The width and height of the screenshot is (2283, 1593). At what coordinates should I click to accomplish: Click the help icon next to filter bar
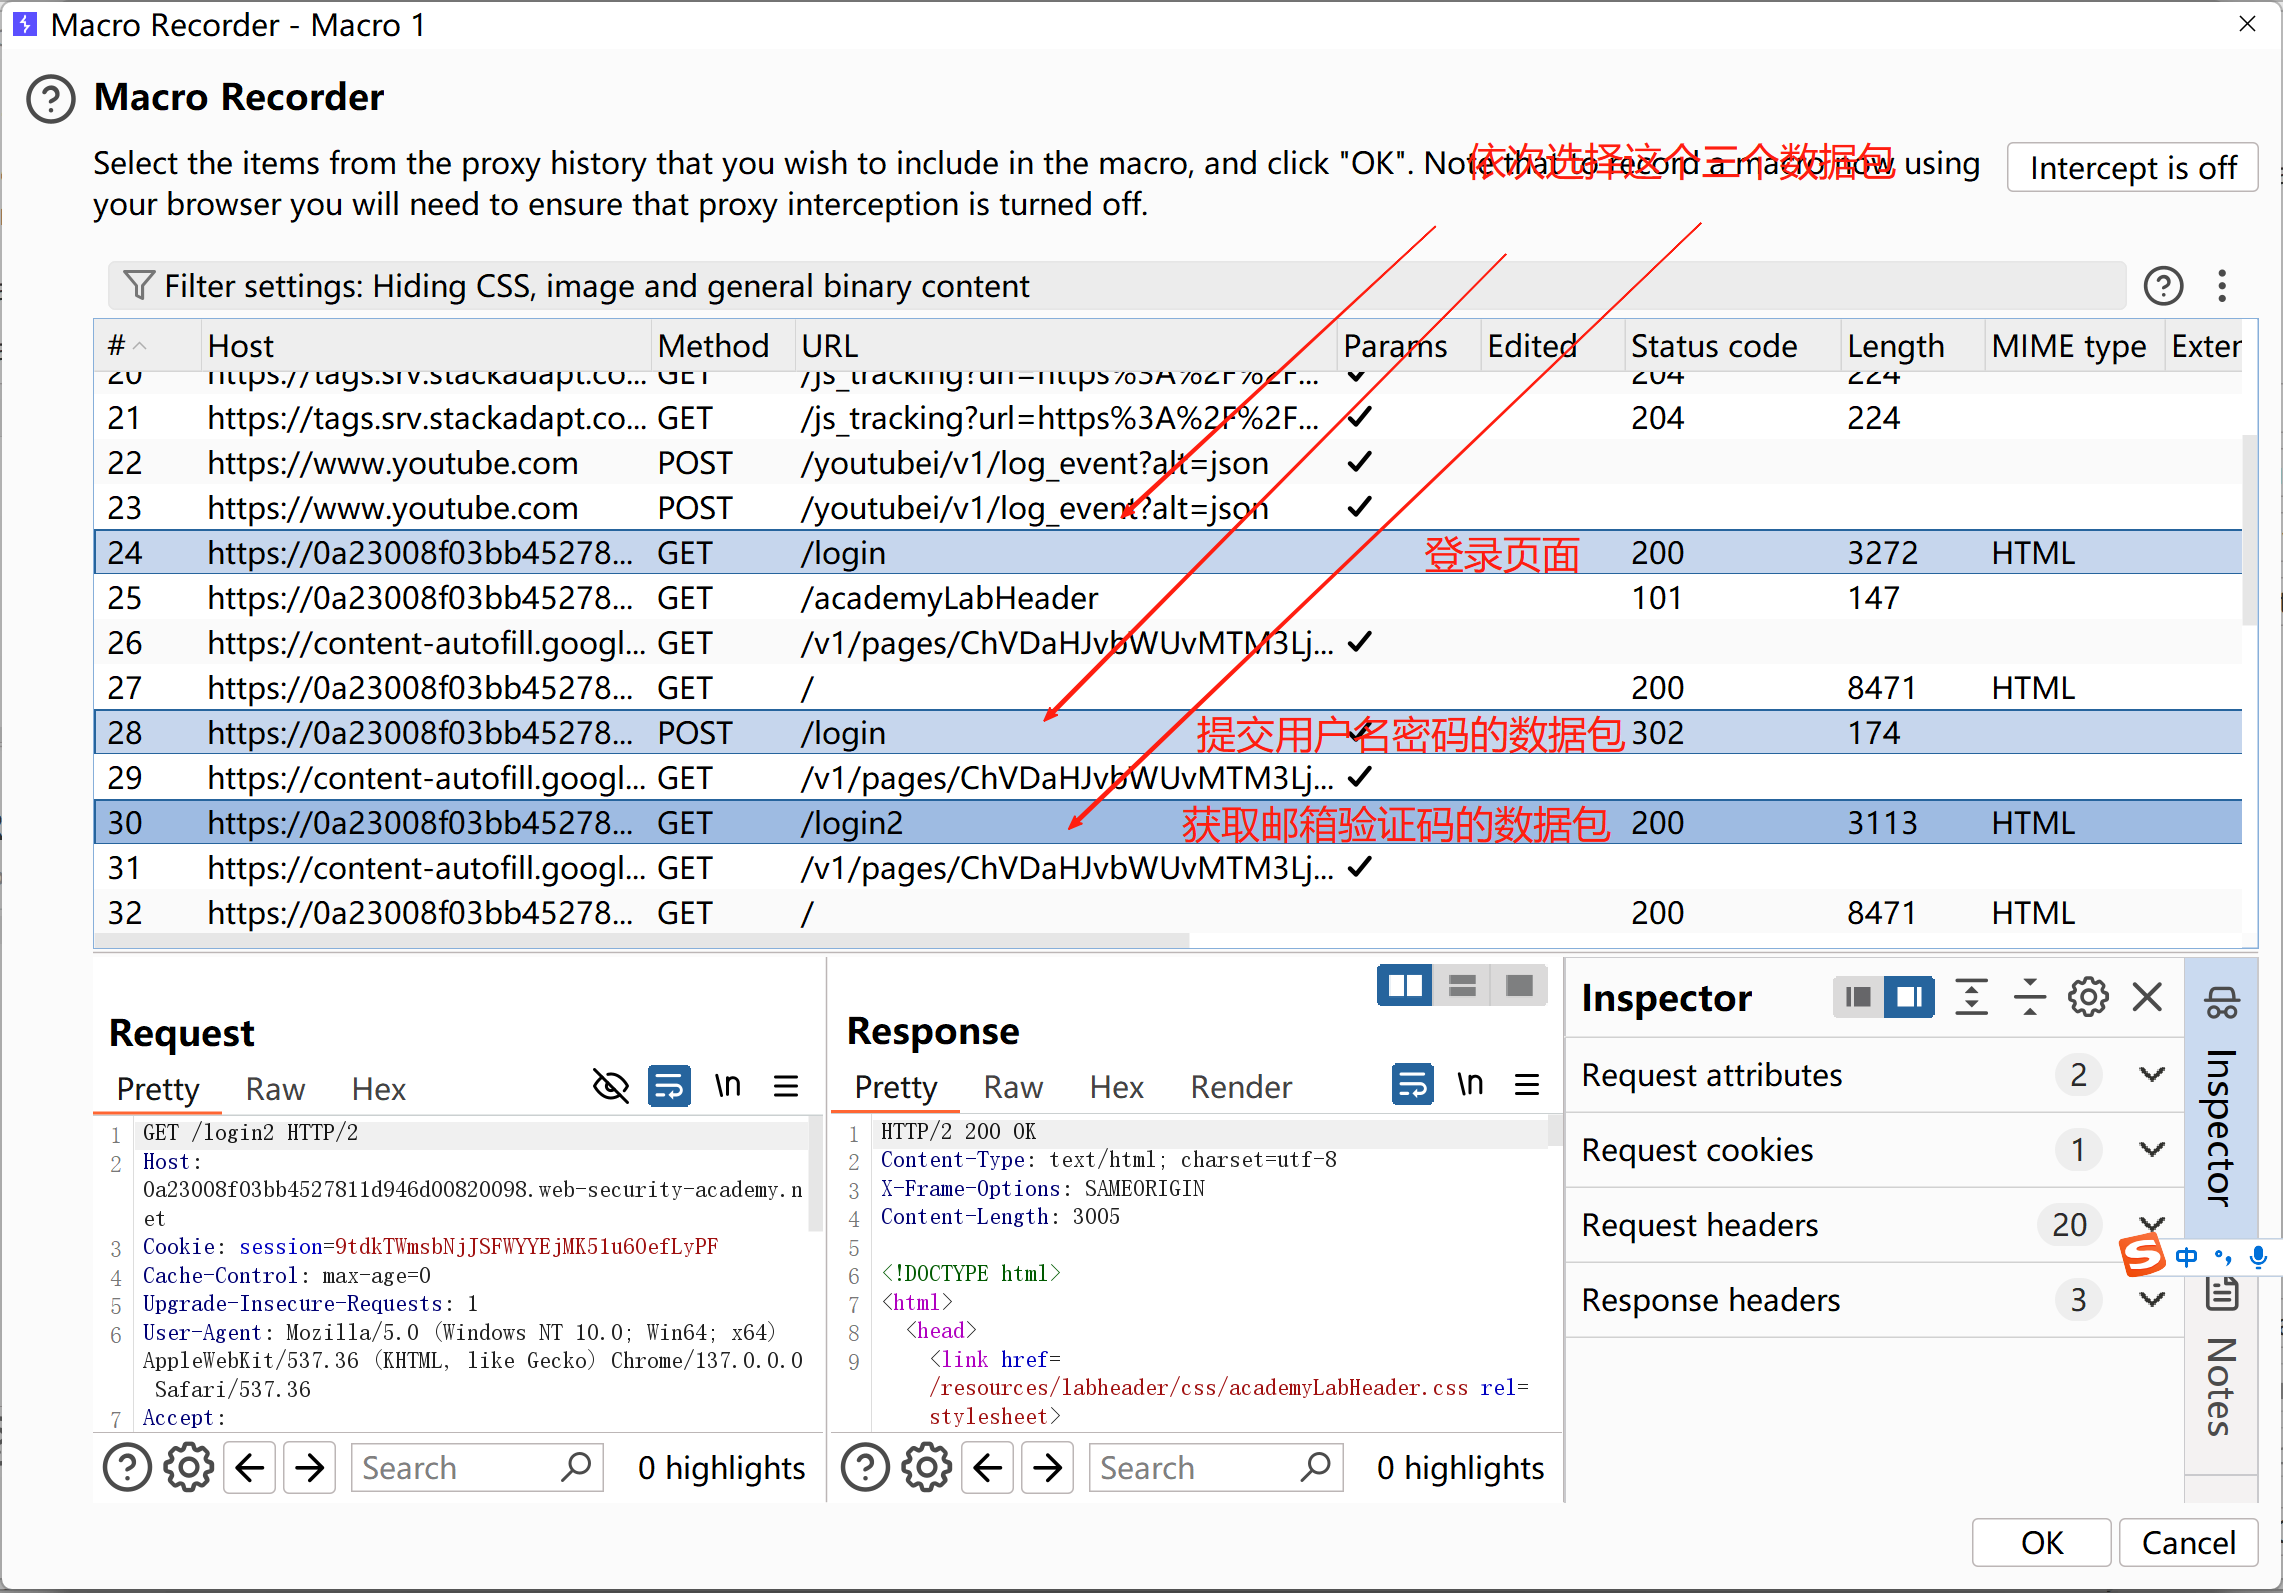[x=2163, y=286]
